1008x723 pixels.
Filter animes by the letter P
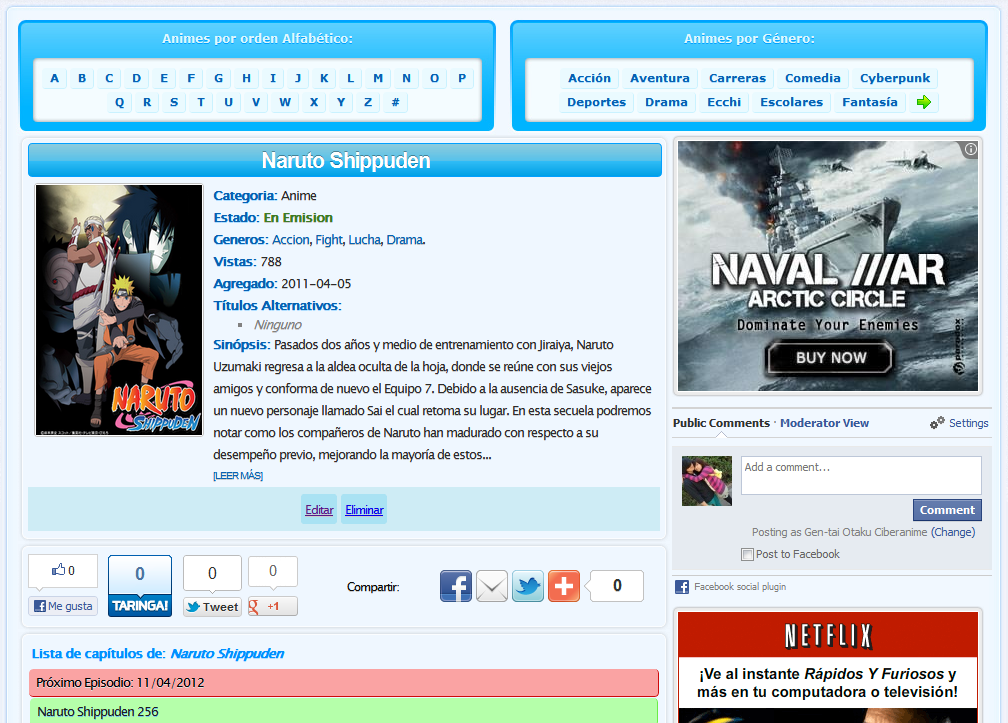pos(462,78)
